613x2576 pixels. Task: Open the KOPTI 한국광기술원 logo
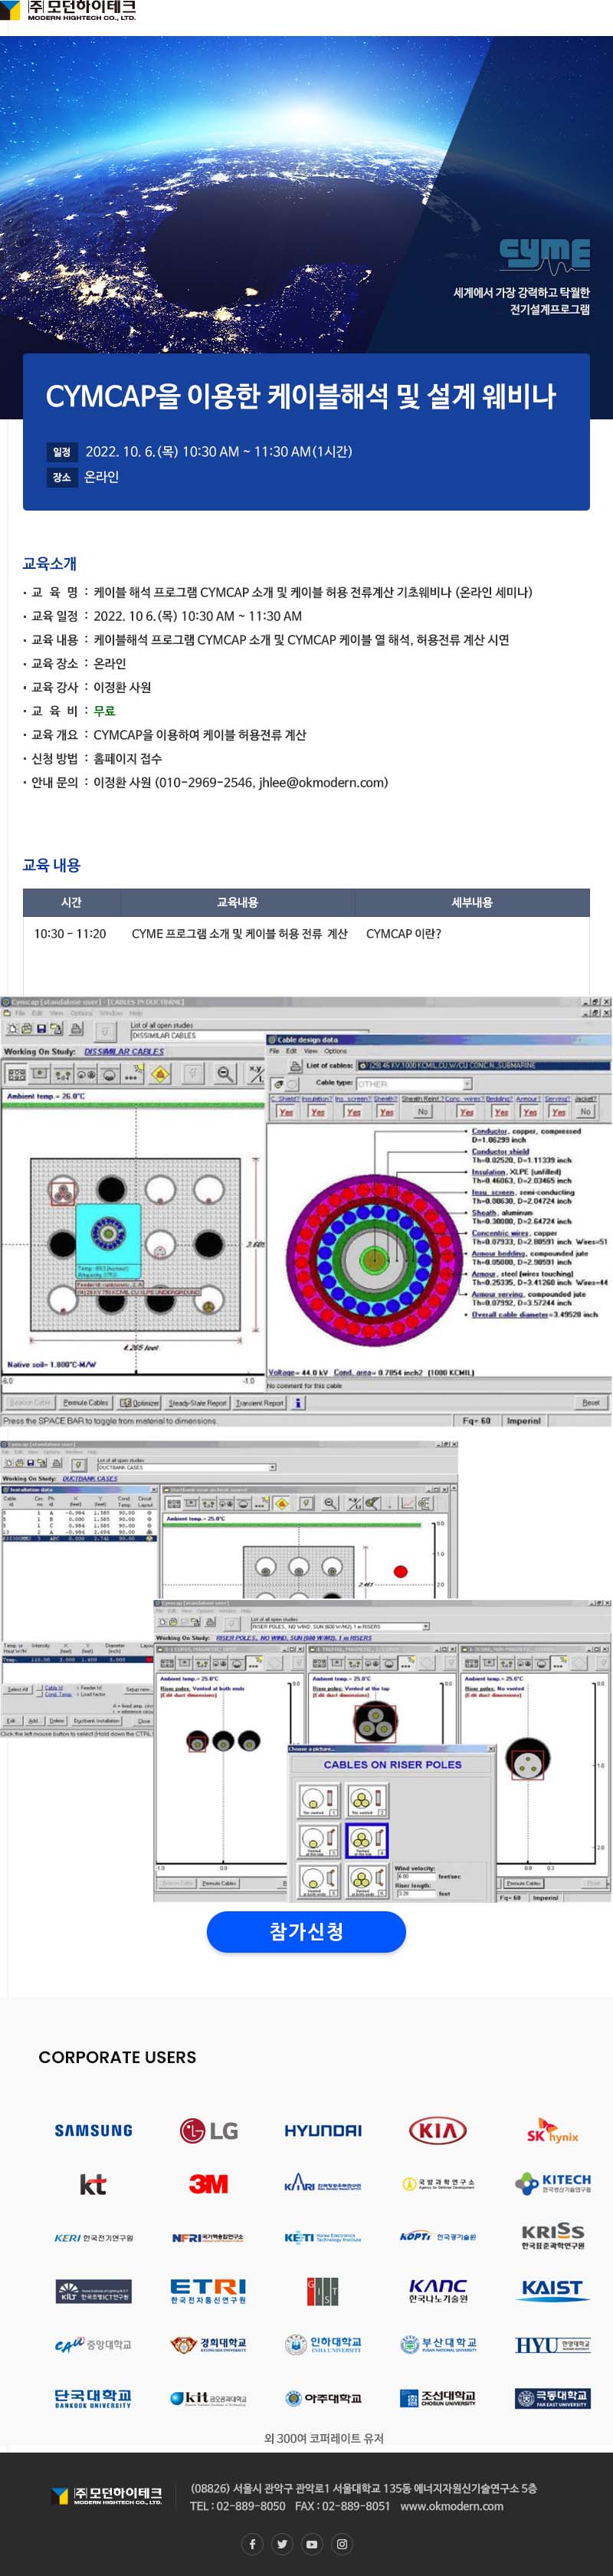tap(438, 2238)
